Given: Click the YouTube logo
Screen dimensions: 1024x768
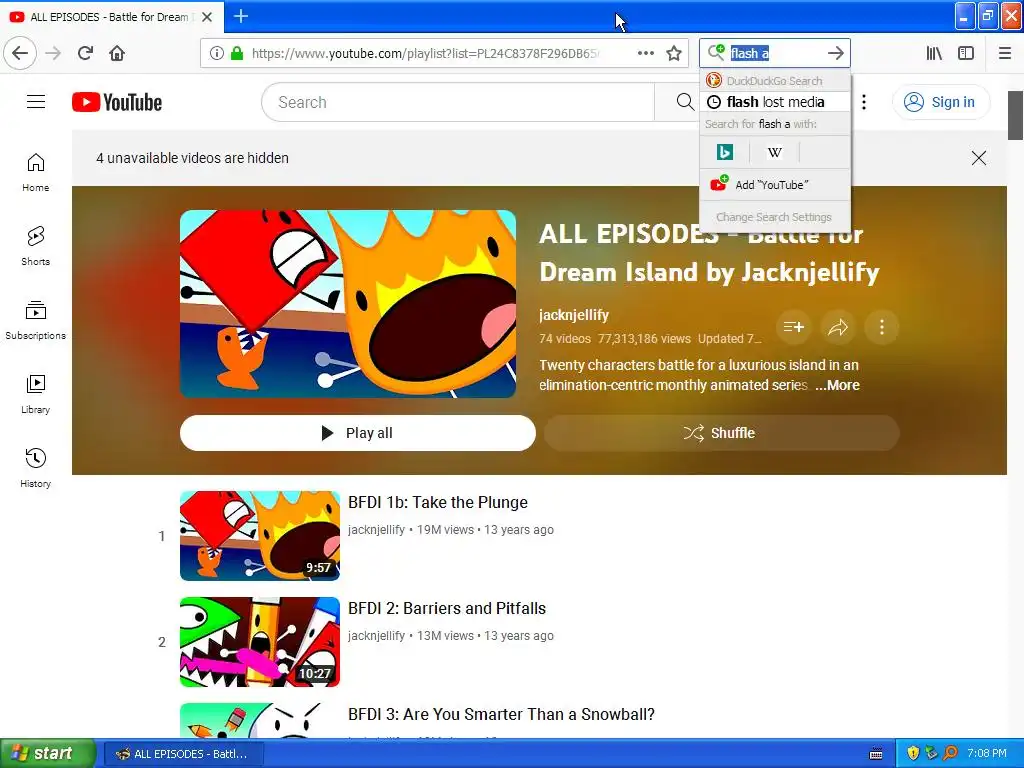Looking at the screenshot, I should [117, 102].
